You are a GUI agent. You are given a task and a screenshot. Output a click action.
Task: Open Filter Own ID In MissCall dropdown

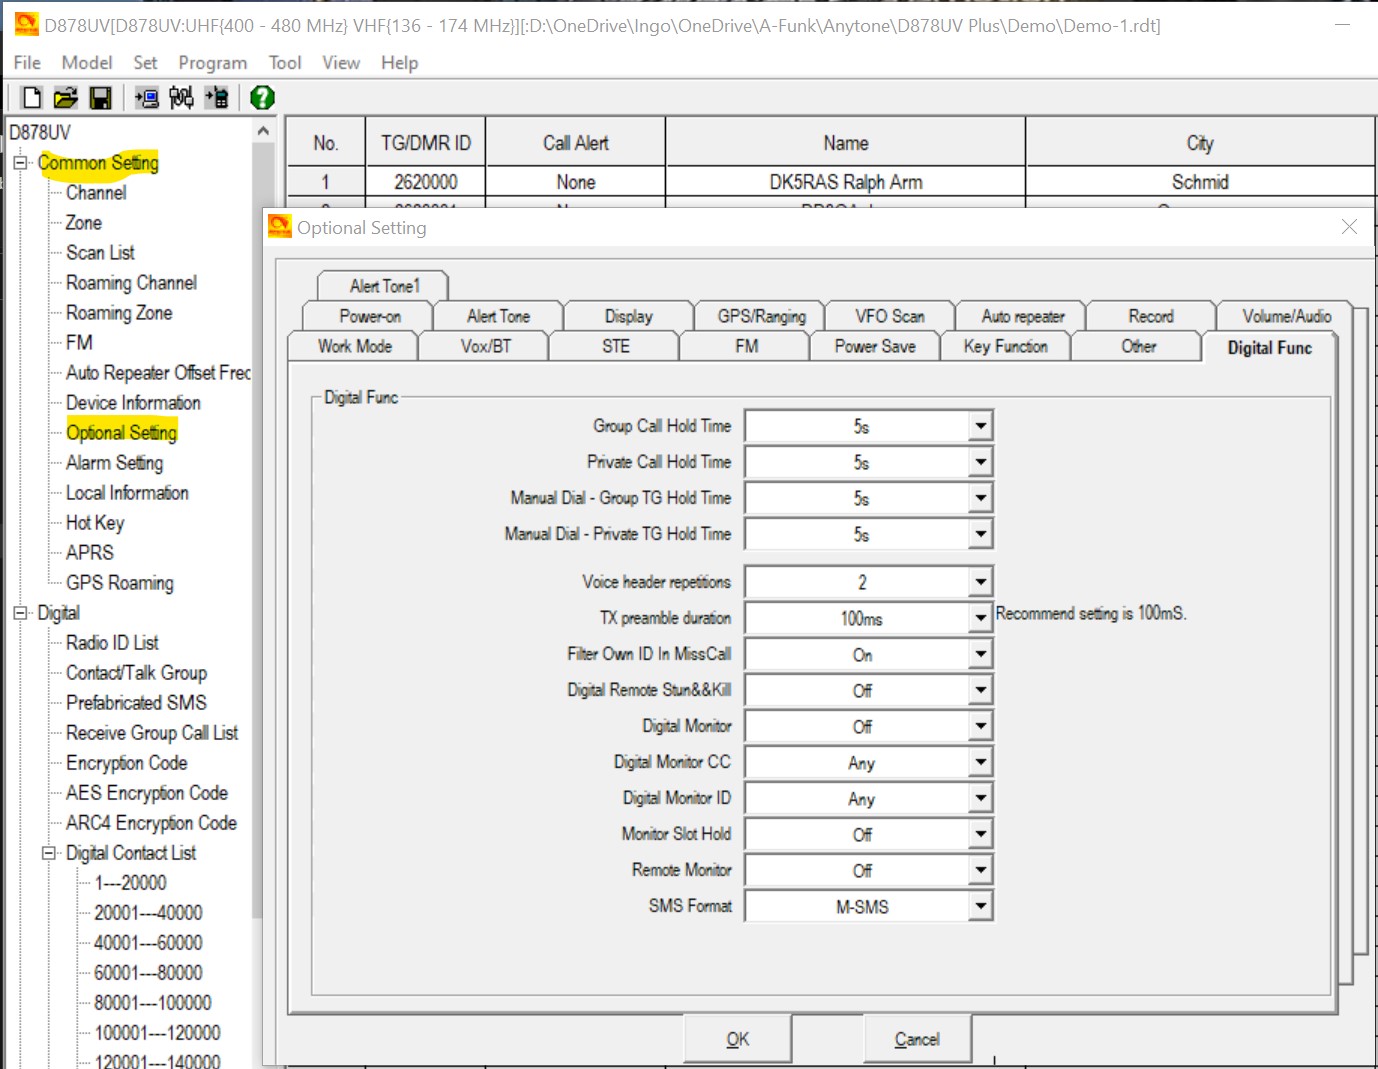tap(981, 654)
